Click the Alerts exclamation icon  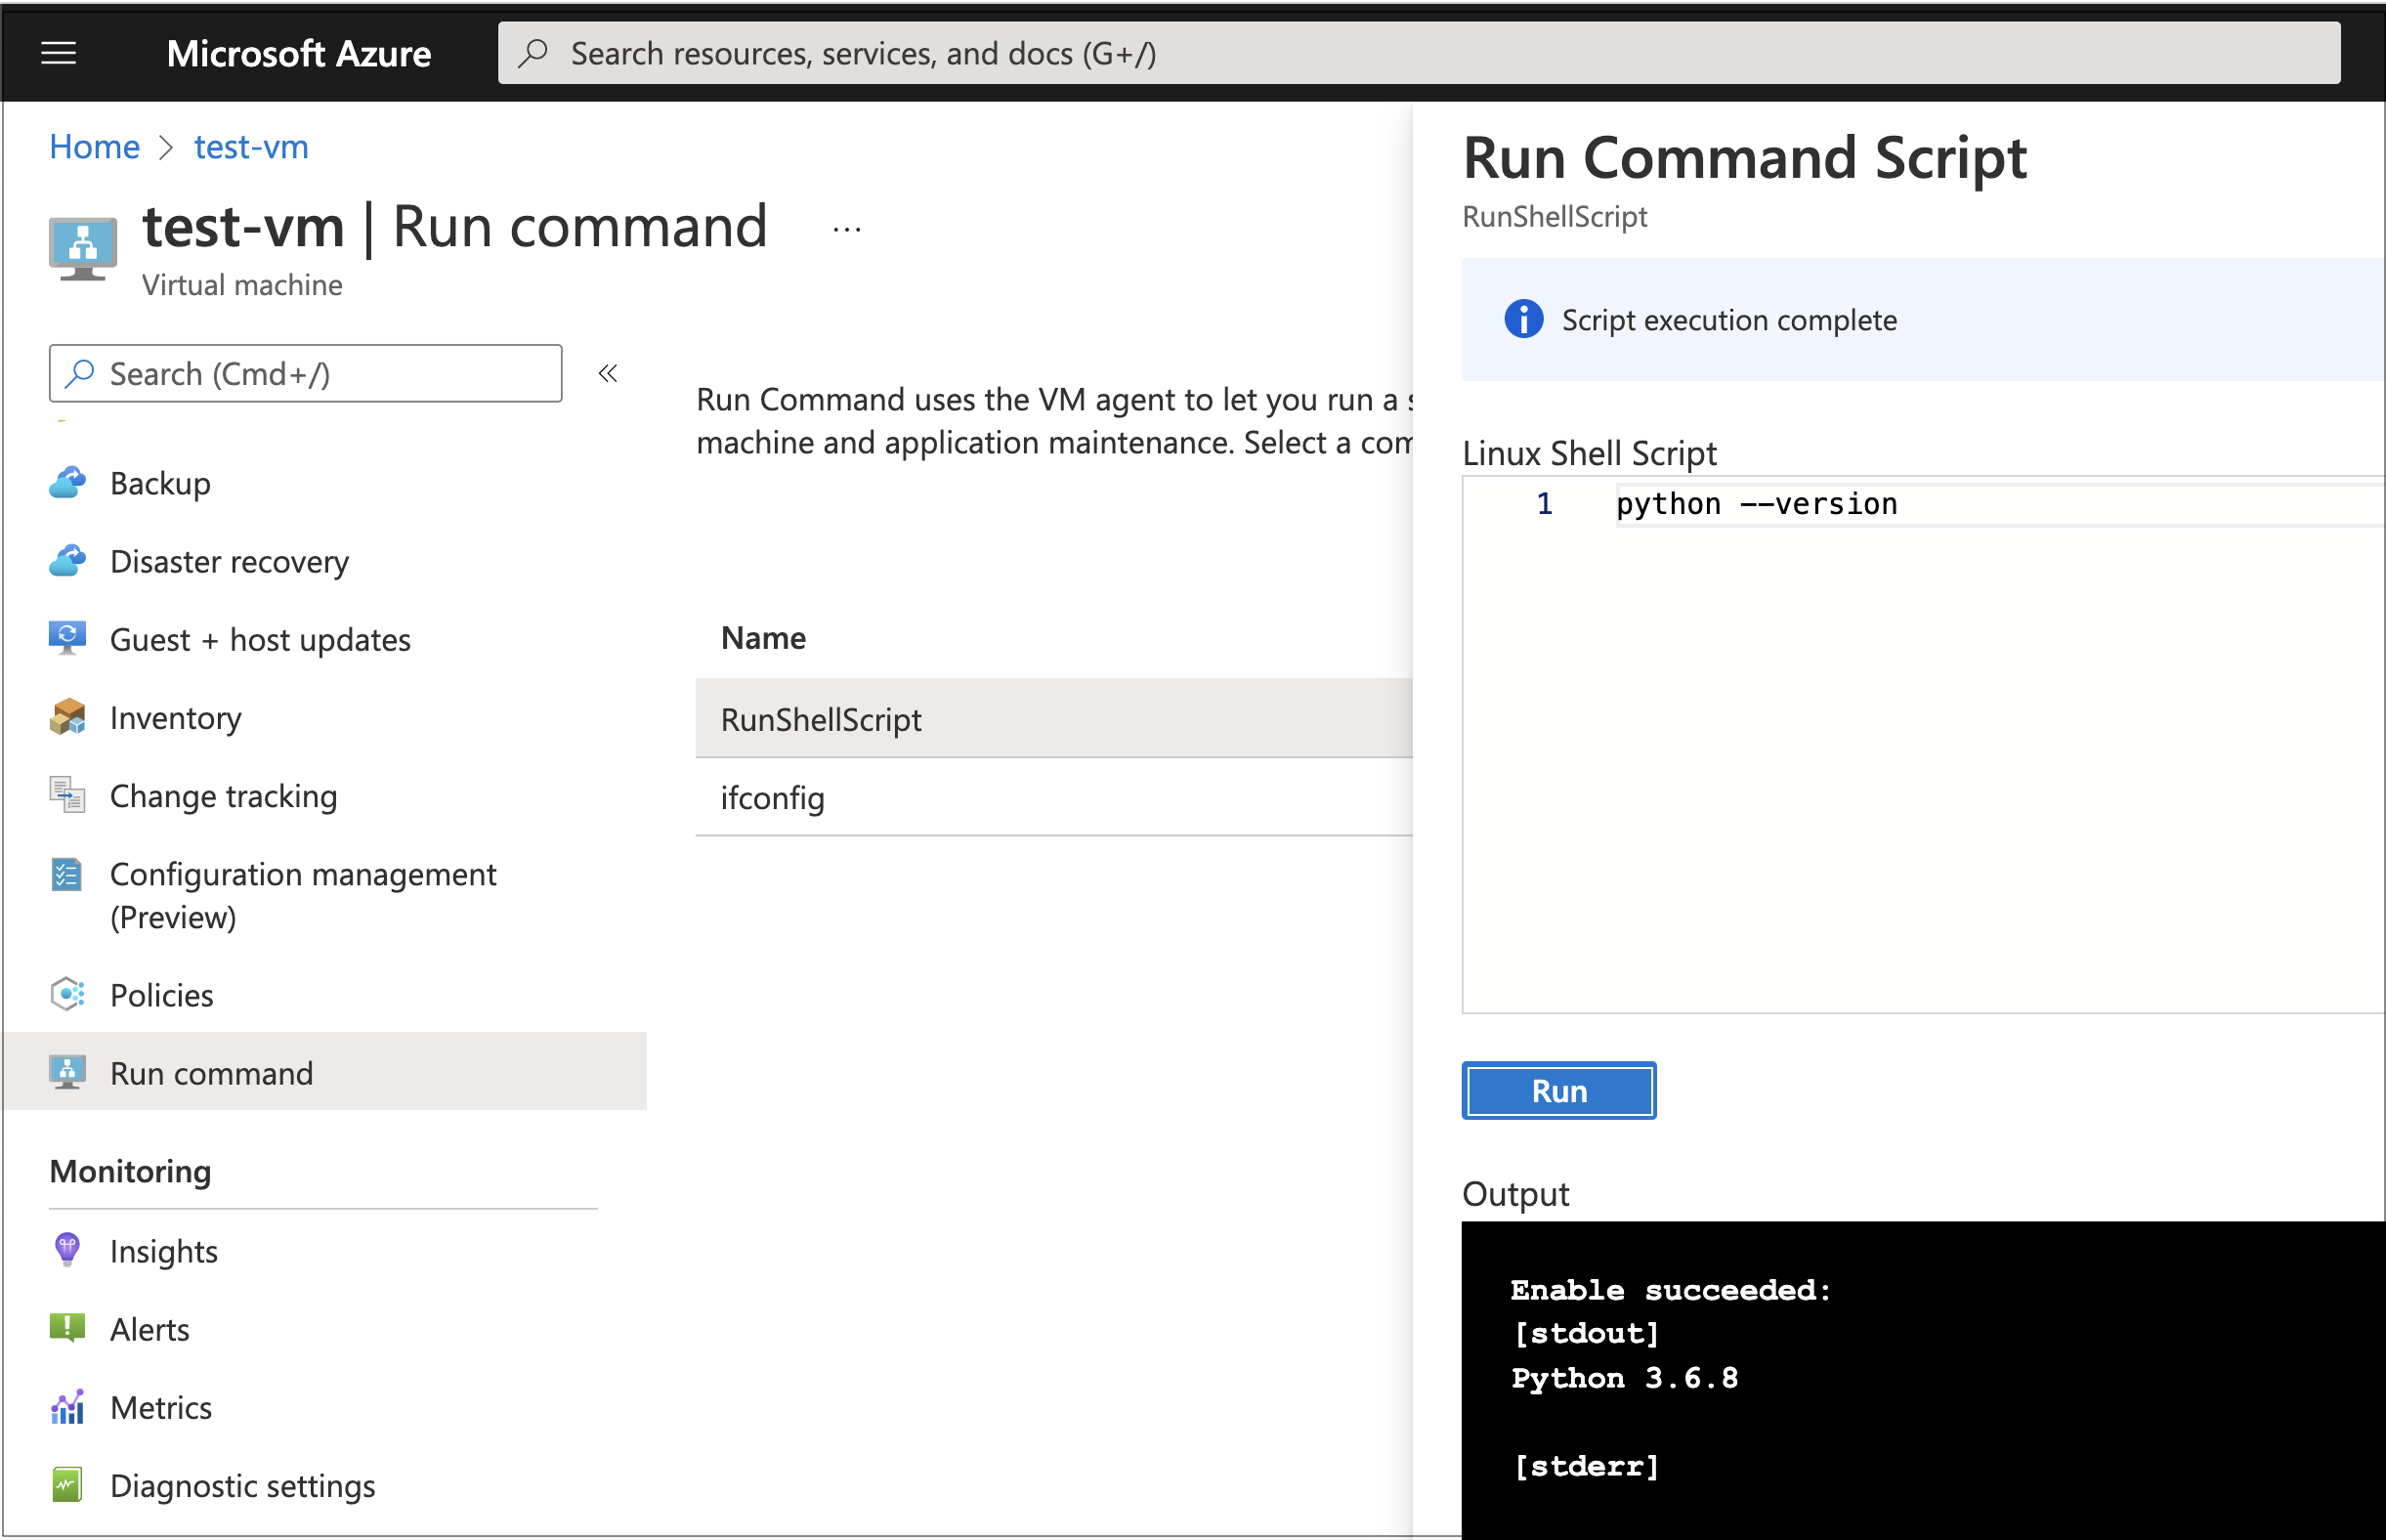click(x=67, y=1329)
